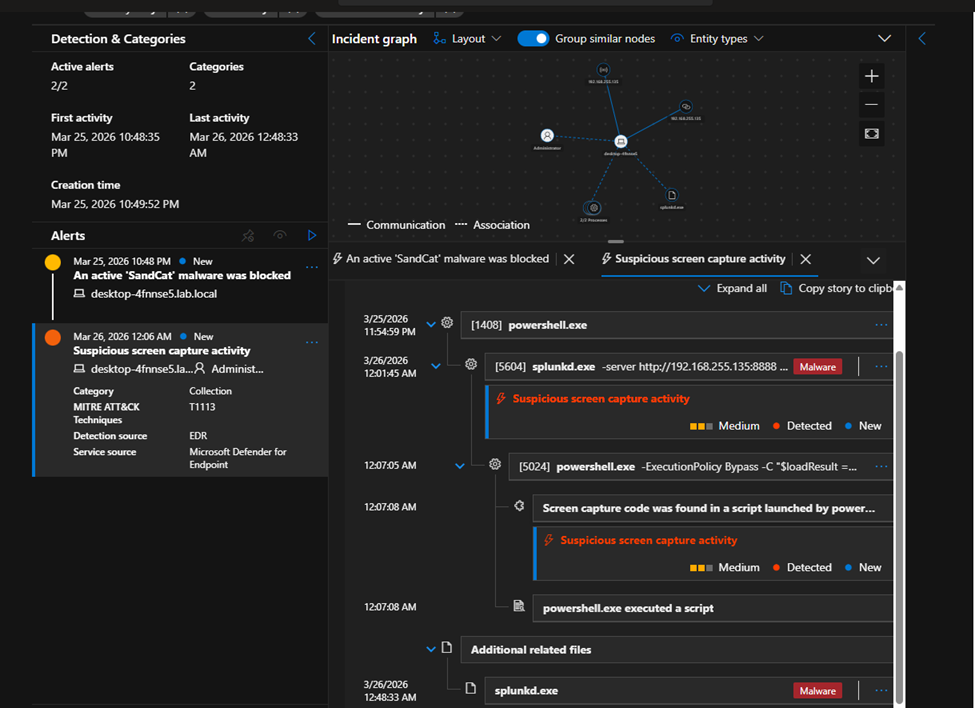975x708 pixels.
Task: Open the Layout dropdown
Action: pos(468,39)
